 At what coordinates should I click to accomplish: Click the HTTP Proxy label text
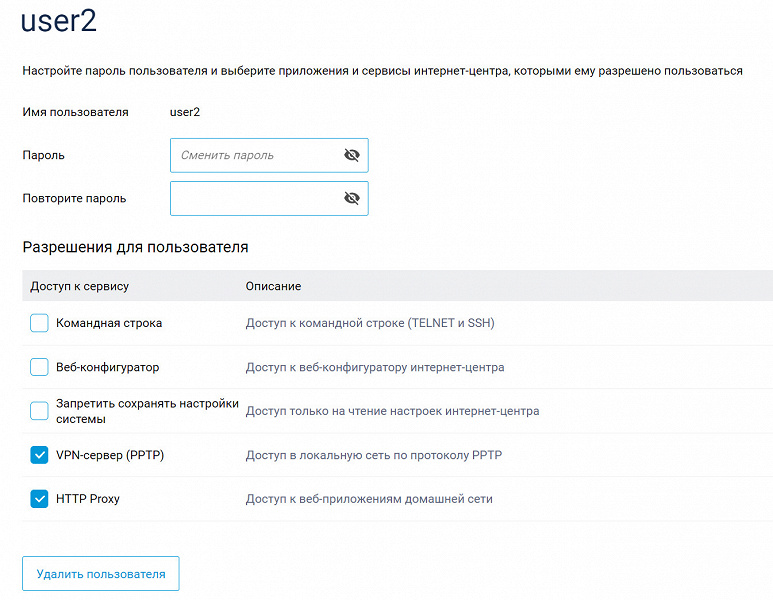(88, 498)
